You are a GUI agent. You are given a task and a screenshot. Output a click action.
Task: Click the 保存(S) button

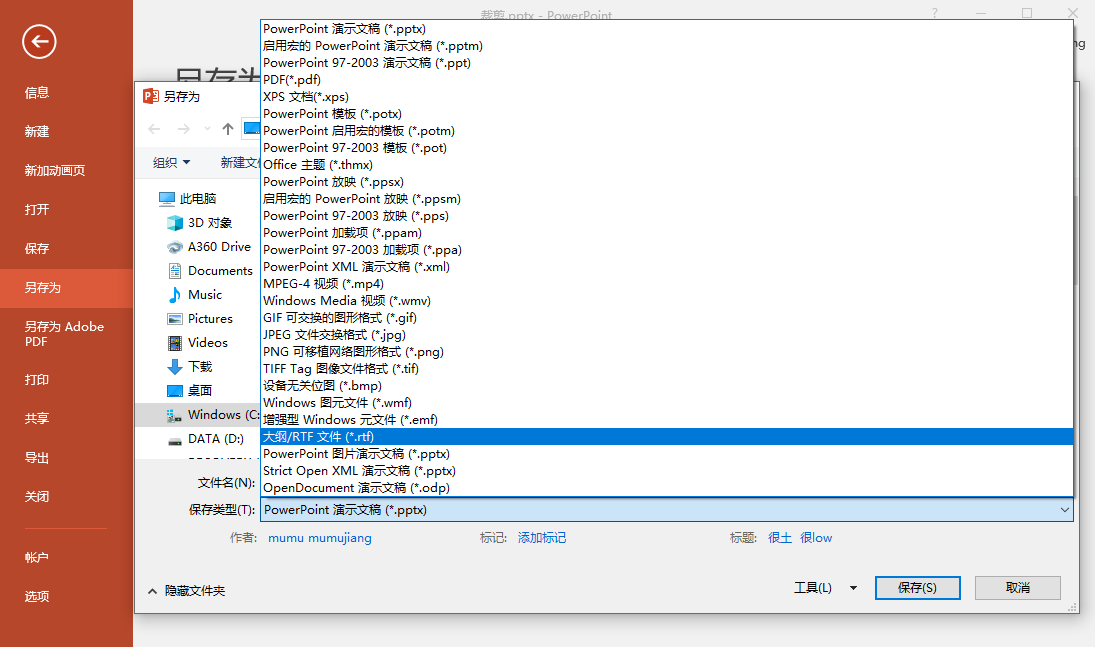pyautogui.click(x=918, y=588)
